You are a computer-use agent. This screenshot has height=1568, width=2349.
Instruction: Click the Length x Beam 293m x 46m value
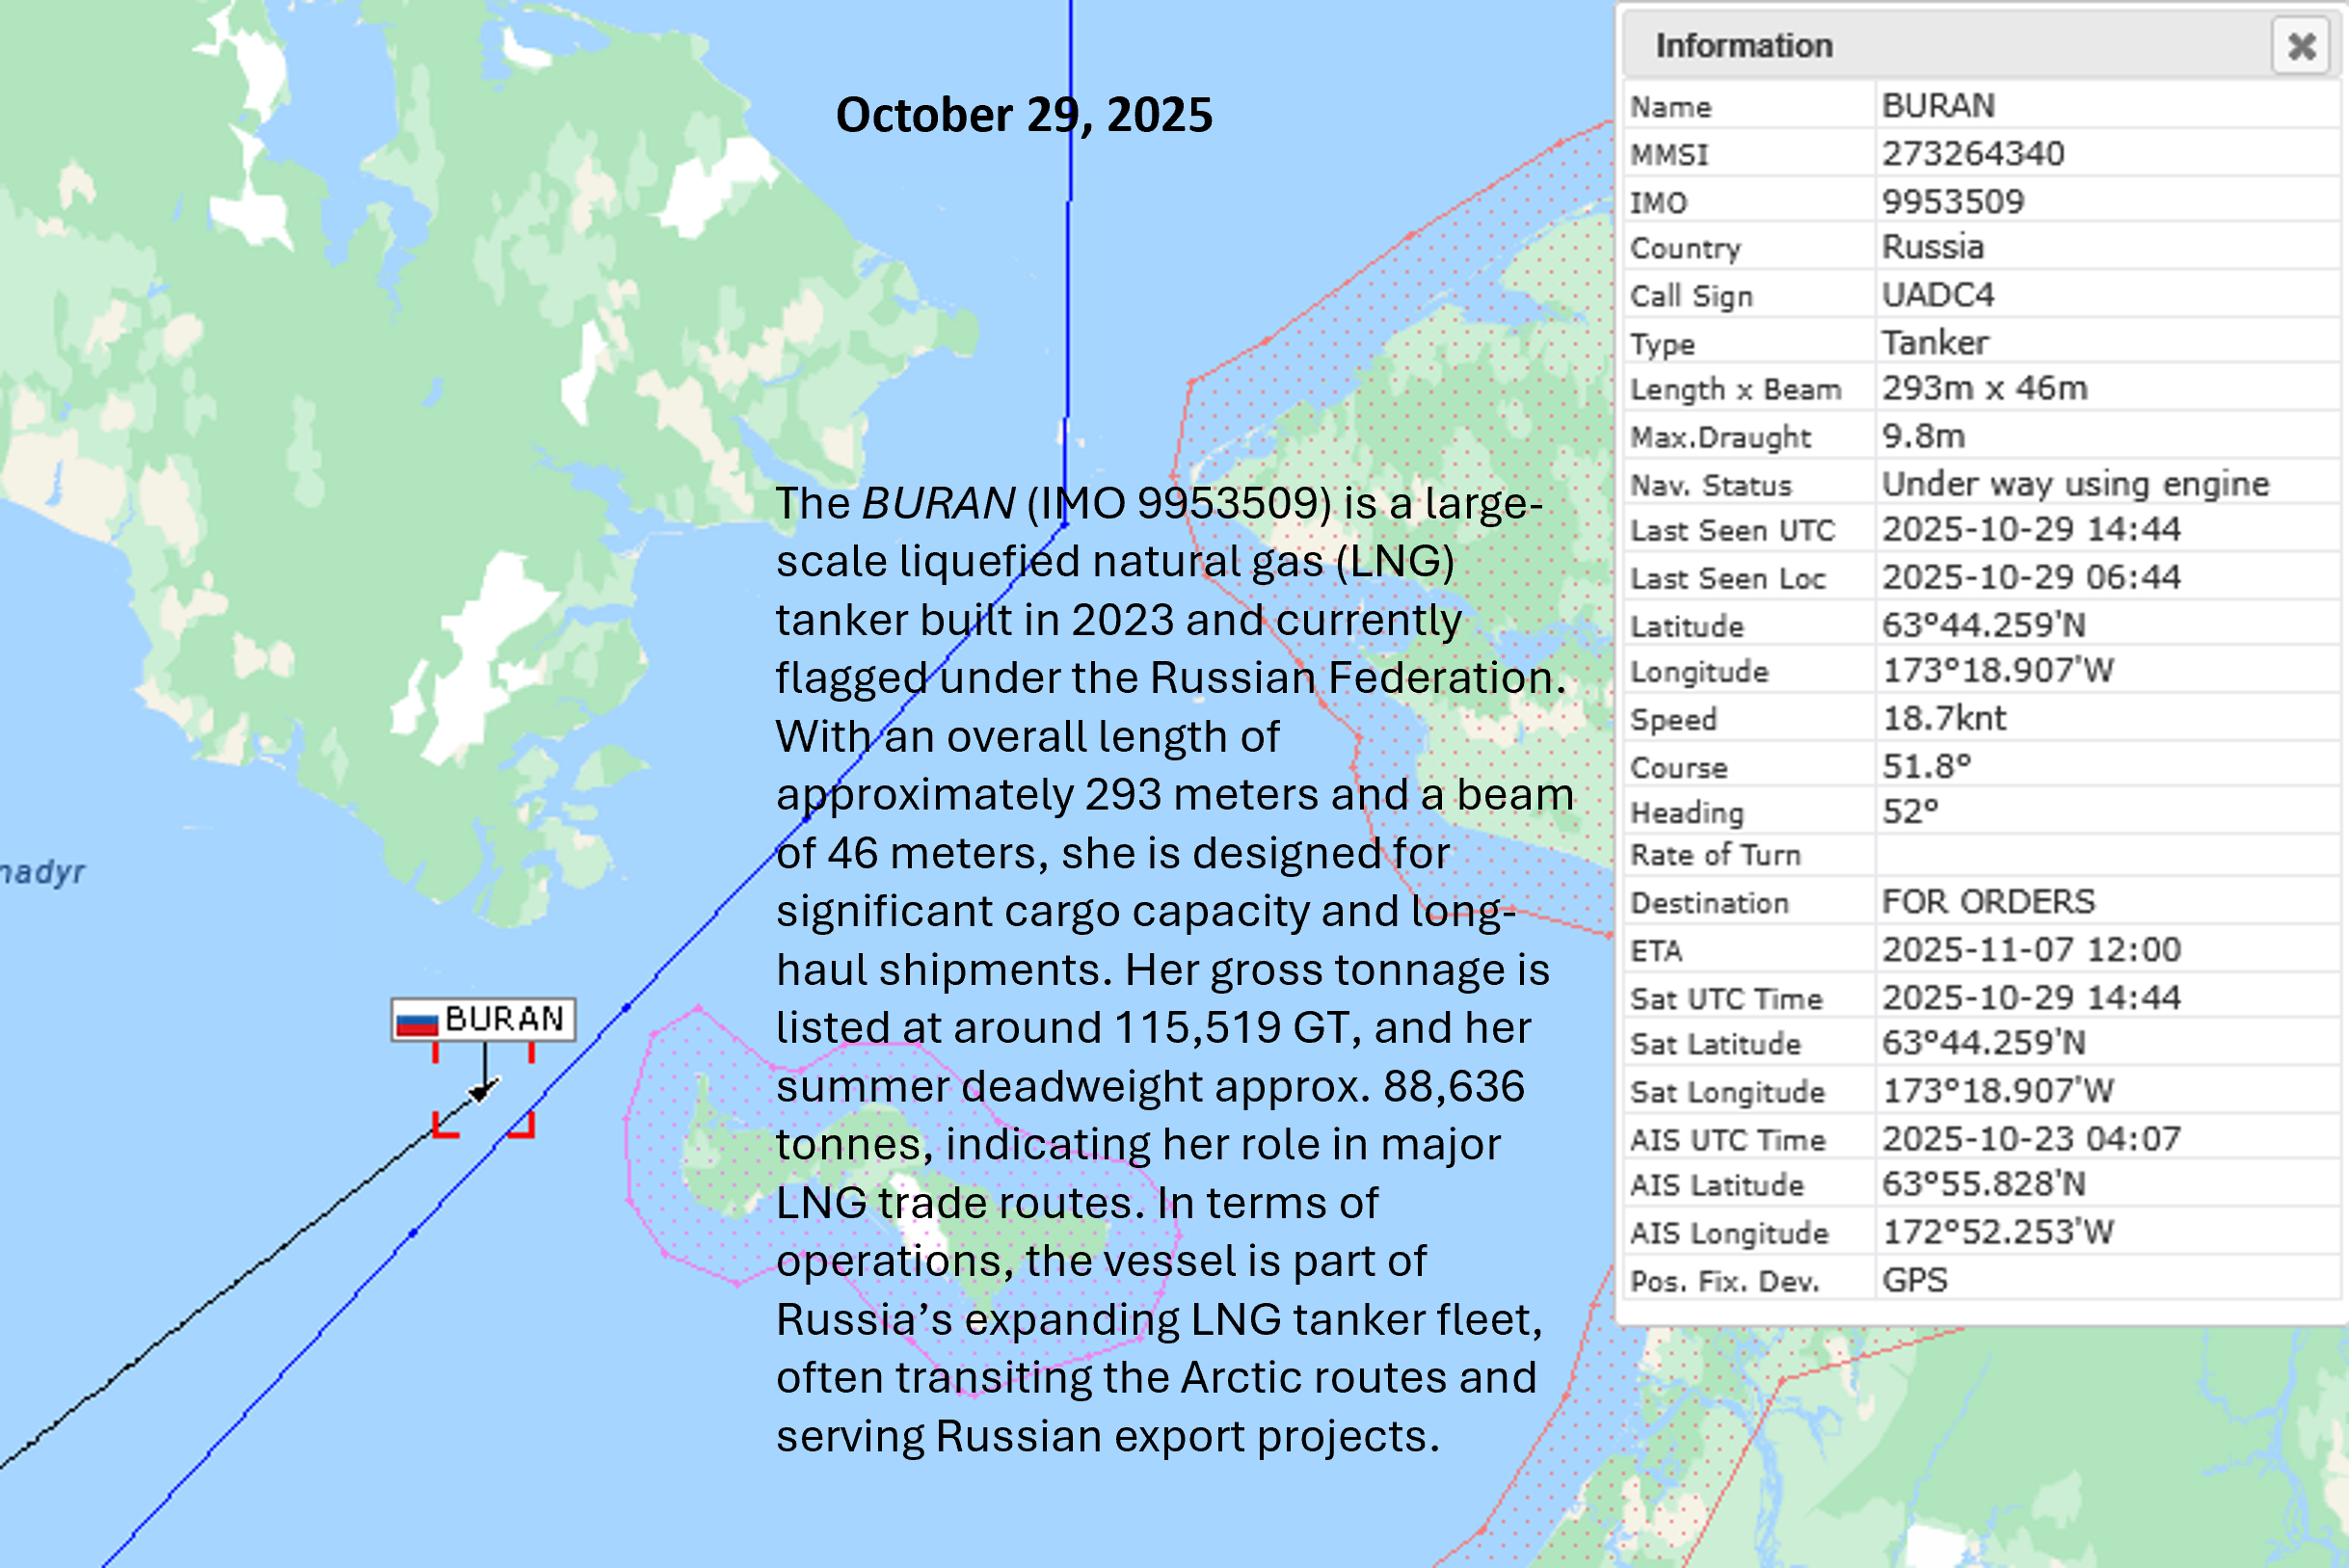[x=1984, y=389]
